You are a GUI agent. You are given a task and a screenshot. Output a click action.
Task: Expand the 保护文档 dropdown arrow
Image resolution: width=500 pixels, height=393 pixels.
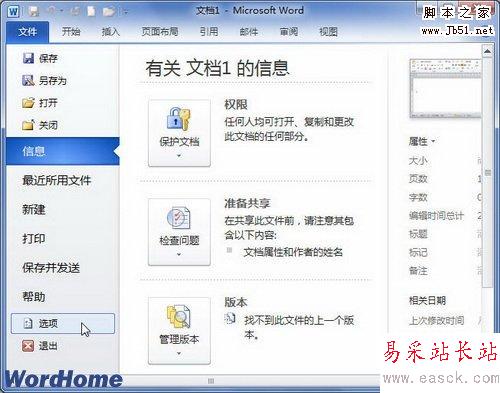(179, 156)
